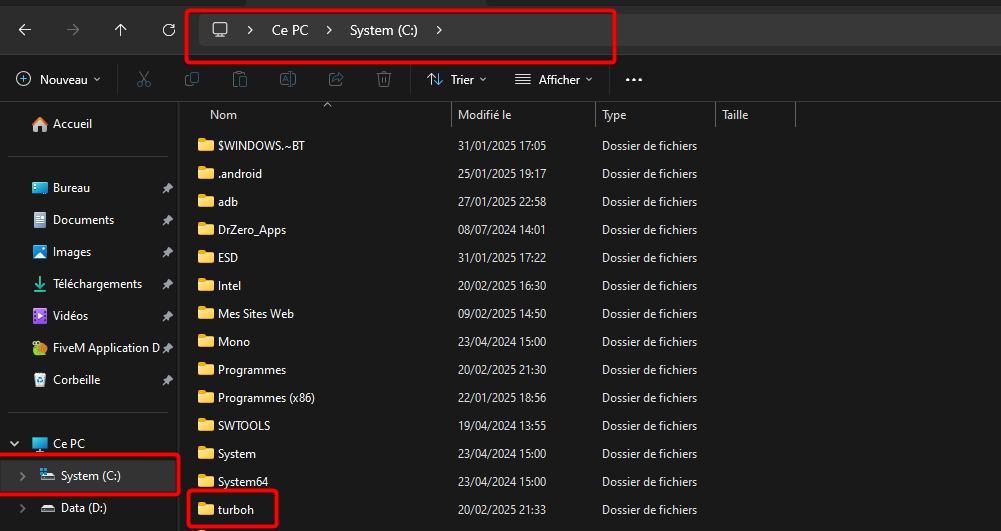Viewport: 1001px width, 531px height.
Task: Open the Trier sort dropdown
Action: point(456,79)
